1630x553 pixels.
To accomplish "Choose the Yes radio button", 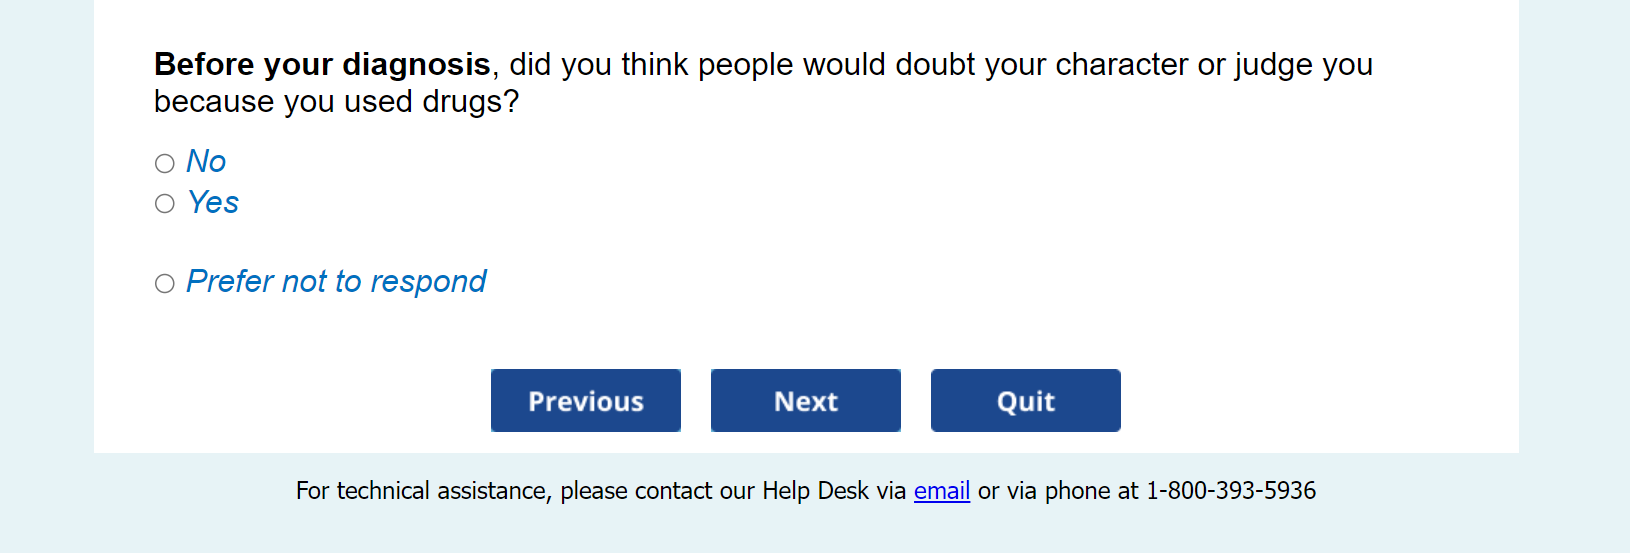I will point(165,204).
